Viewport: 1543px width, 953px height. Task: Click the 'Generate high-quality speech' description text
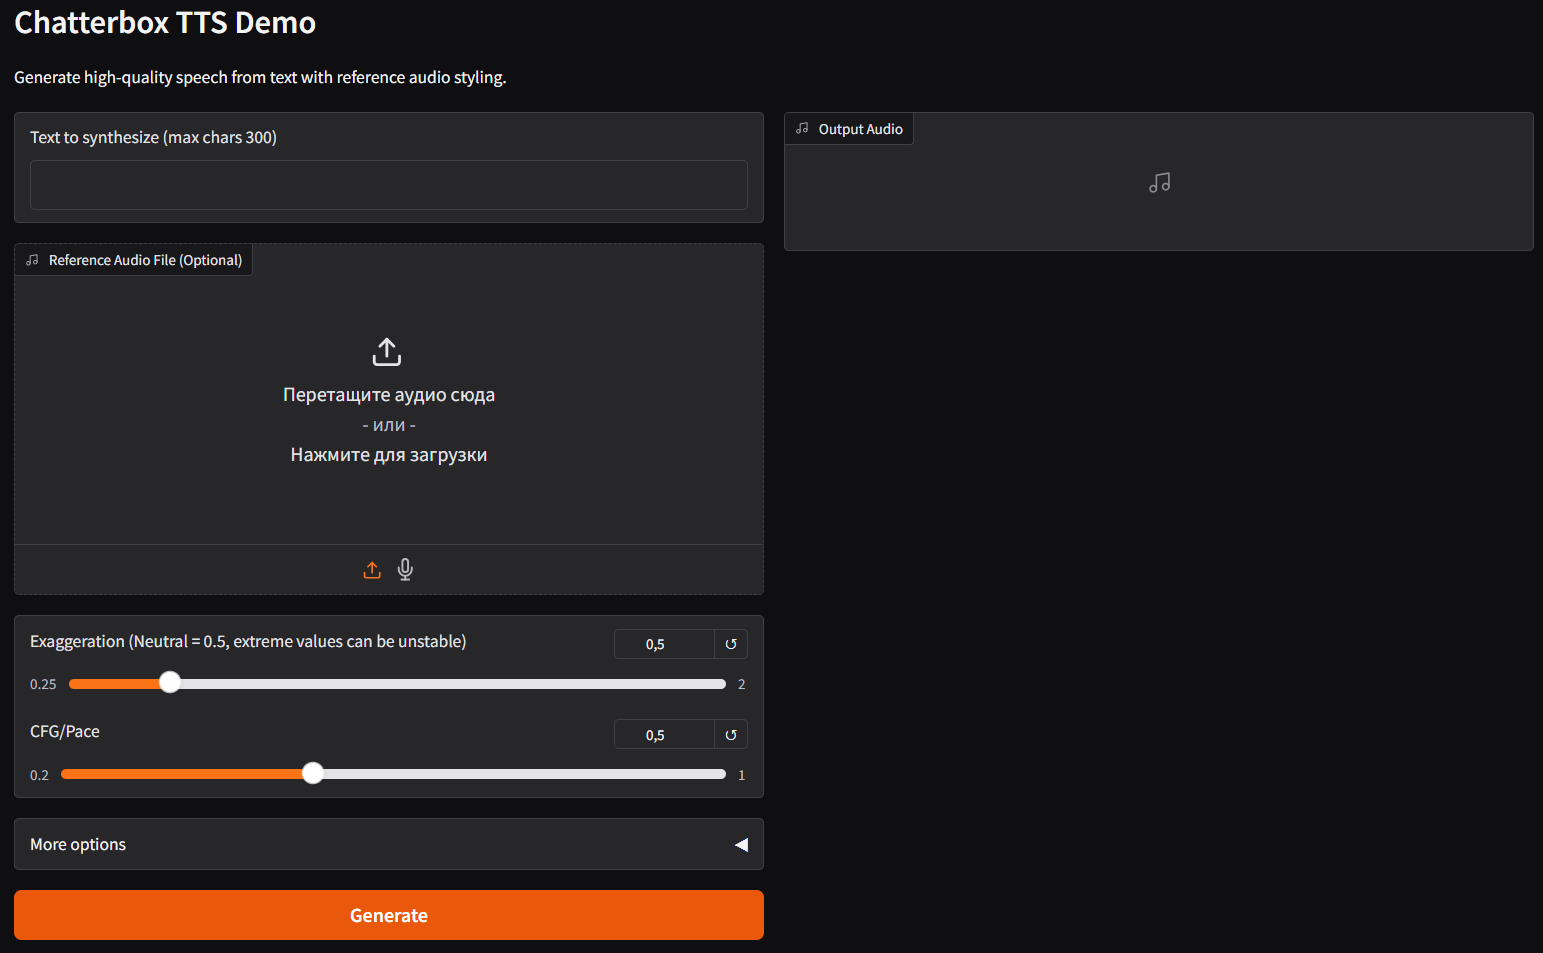[x=260, y=77]
